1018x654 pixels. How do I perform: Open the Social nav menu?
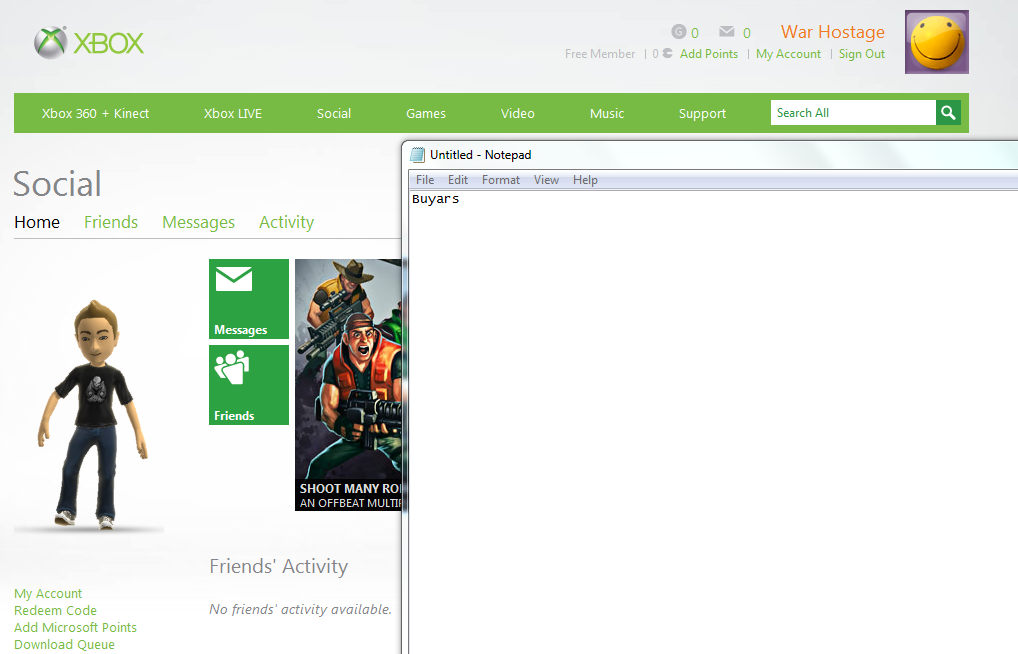[334, 113]
